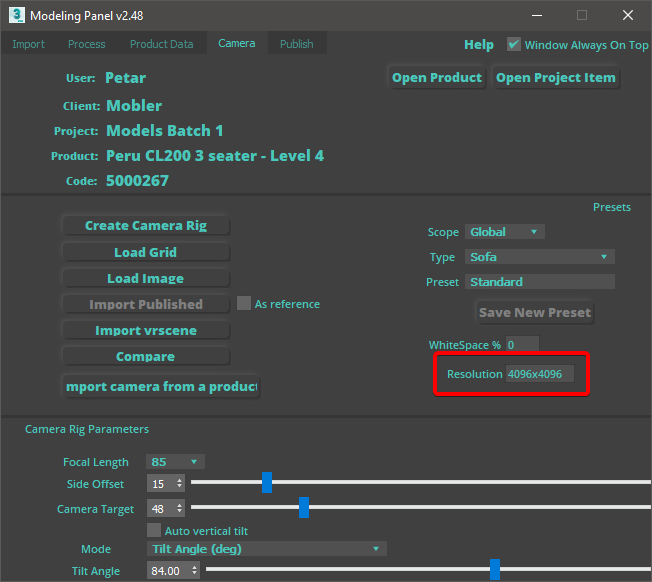The image size is (652, 582).
Task: Enable the Window Always On Top checkbox
Action: click(x=514, y=45)
